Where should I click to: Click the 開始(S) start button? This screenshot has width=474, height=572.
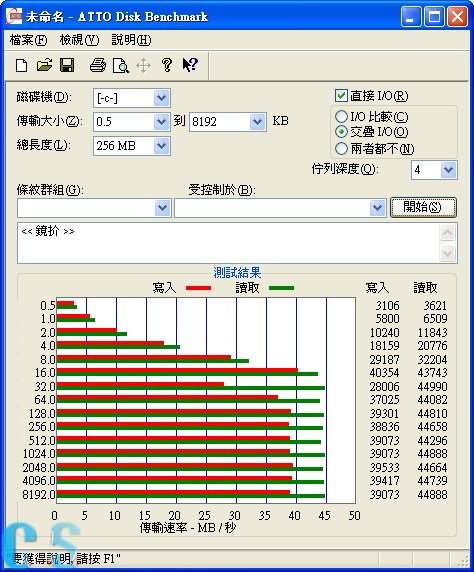(423, 207)
